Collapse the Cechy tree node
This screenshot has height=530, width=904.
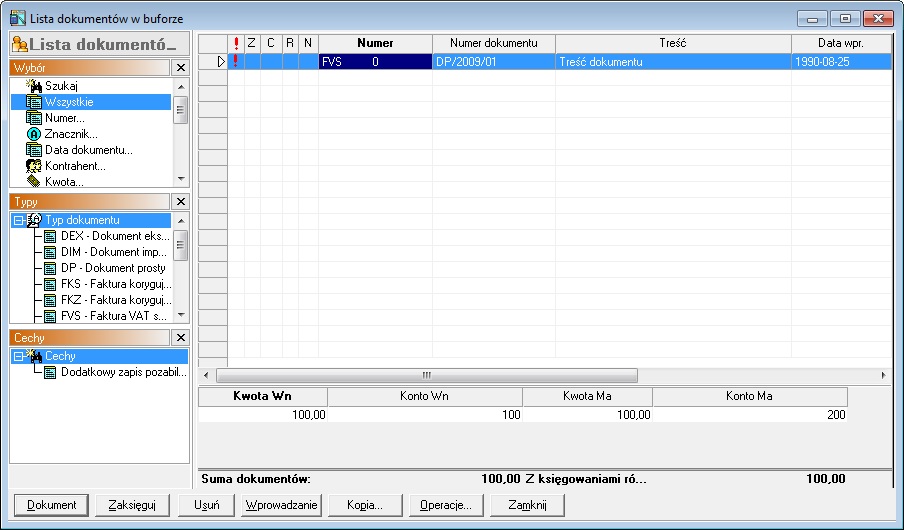18,356
